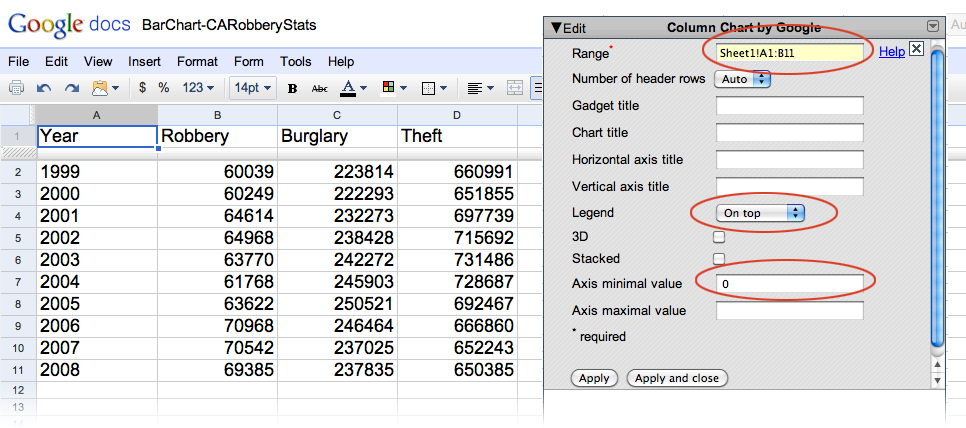Open the Legend On top dropdown
The image size is (966, 428).
(x=761, y=213)
